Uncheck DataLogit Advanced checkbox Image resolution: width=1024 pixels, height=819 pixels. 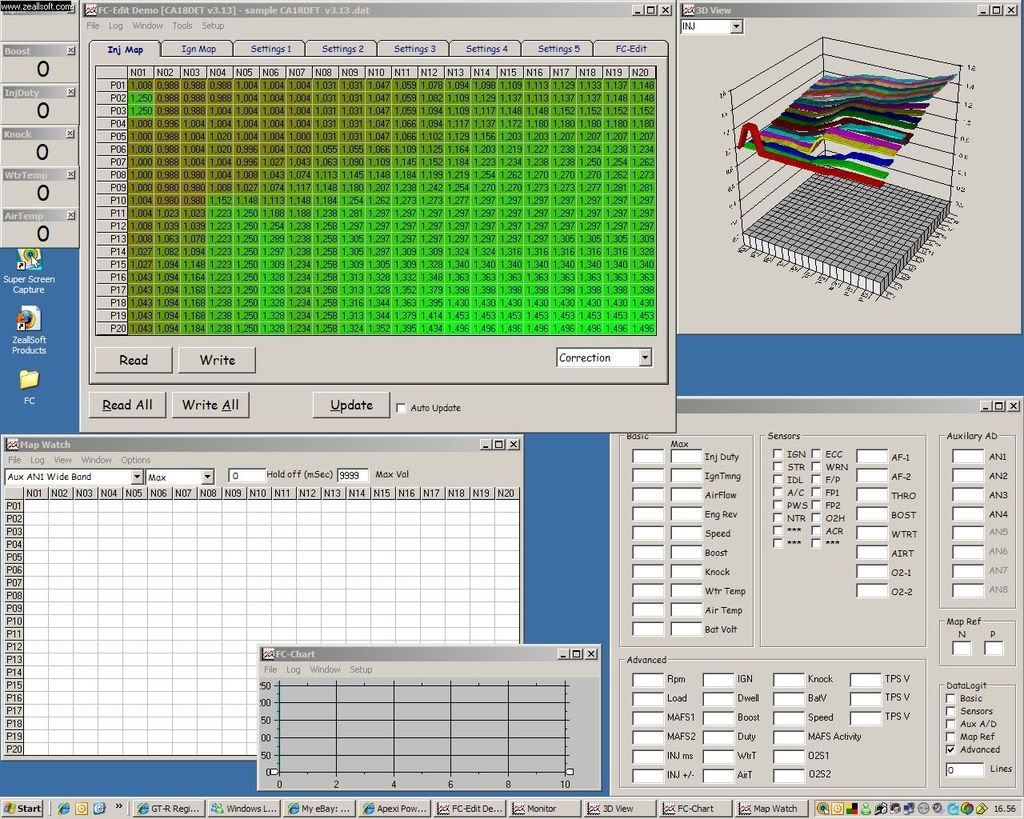click(x=951, y=749)
